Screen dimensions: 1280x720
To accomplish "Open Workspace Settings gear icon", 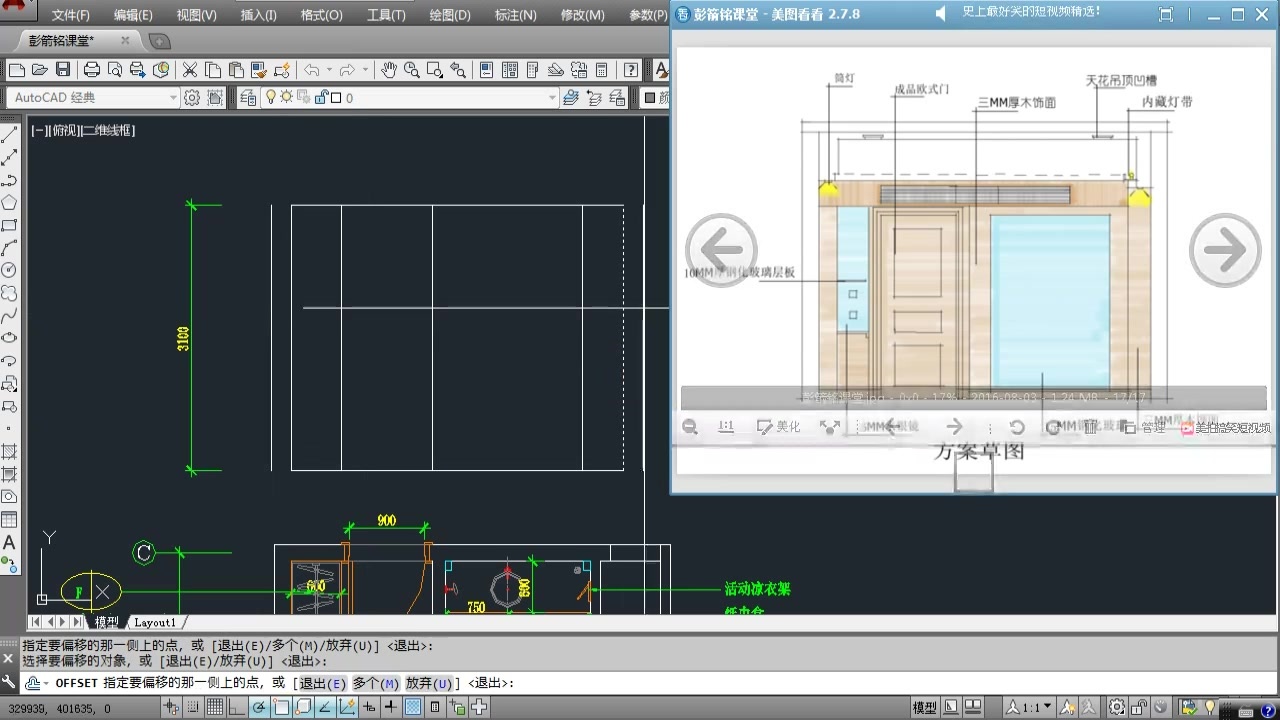I will (x=191, y=97).
